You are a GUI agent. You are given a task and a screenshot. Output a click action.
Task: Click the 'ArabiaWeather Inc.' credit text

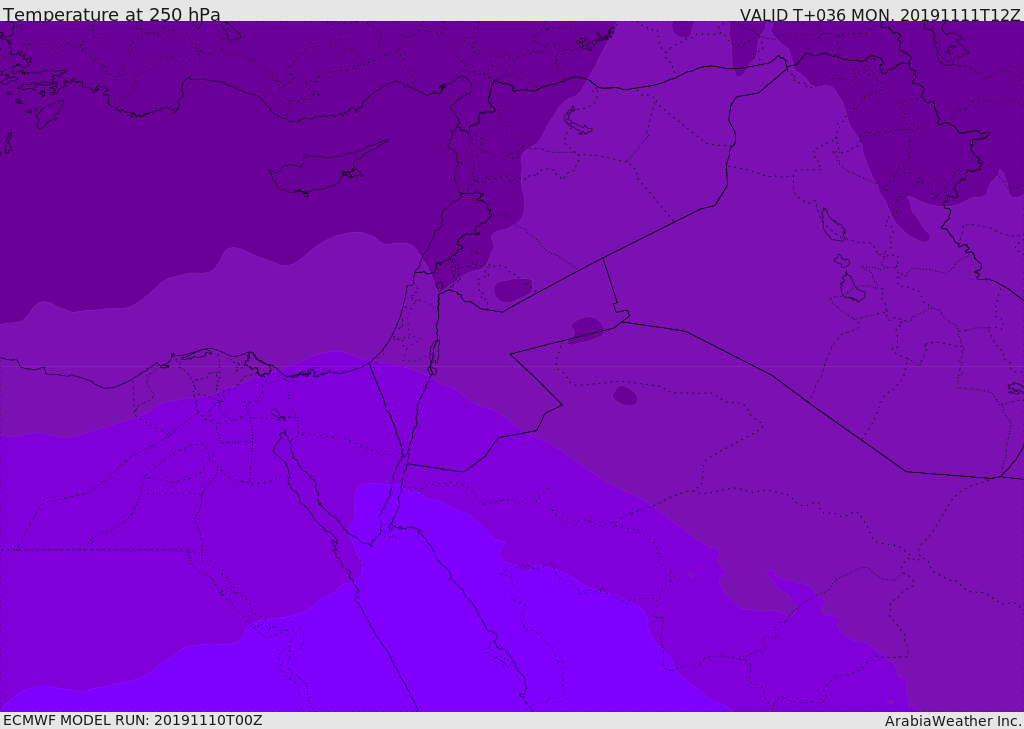(952, 721)
